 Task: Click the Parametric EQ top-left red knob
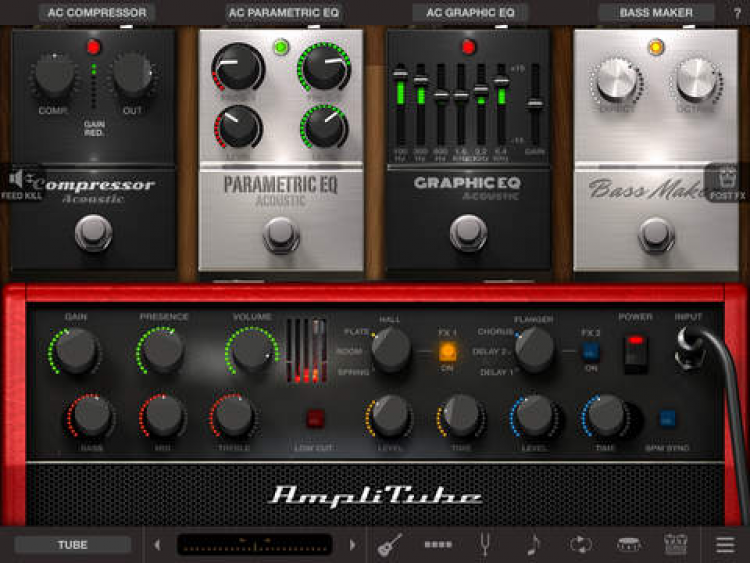pos(238,67)
